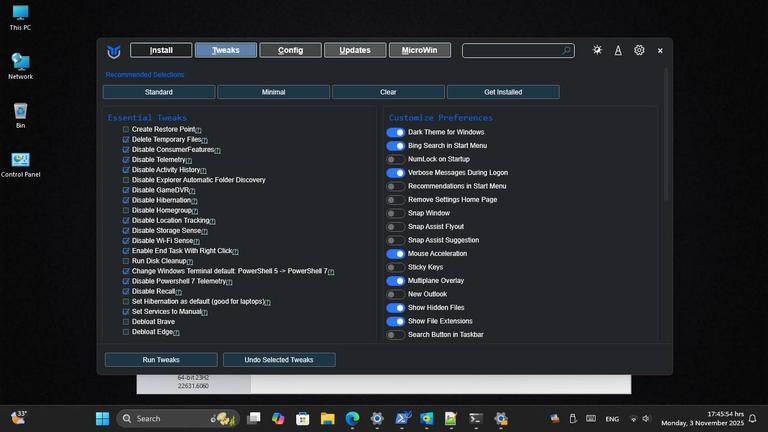This screenshot has width=768, height=432.
Task: Open Task View on the taskbar
Action: (254, 419)
